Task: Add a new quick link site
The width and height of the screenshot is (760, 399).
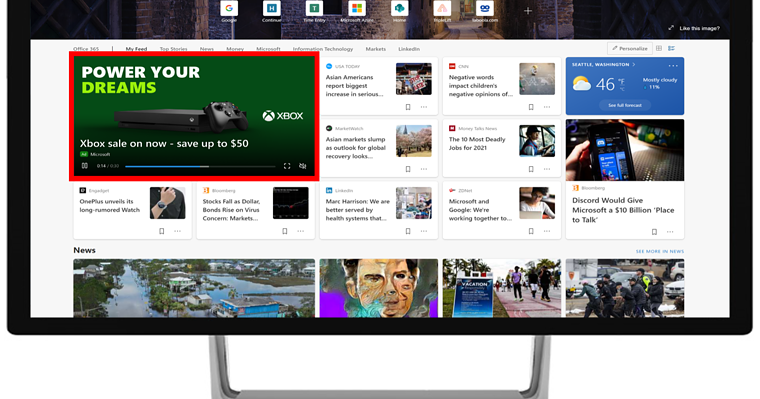Action: pos(528,11)
